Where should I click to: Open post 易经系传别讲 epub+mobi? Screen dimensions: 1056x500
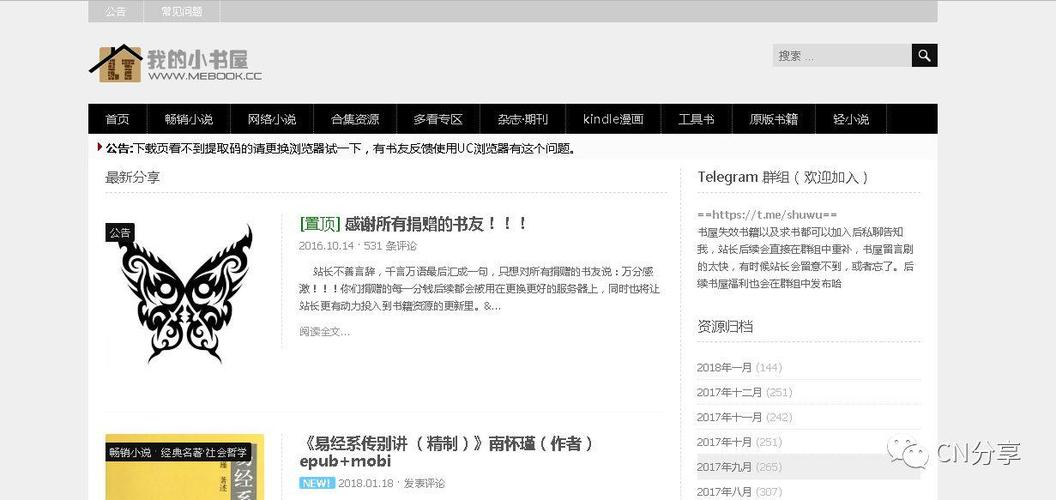(x=447, y=452)
